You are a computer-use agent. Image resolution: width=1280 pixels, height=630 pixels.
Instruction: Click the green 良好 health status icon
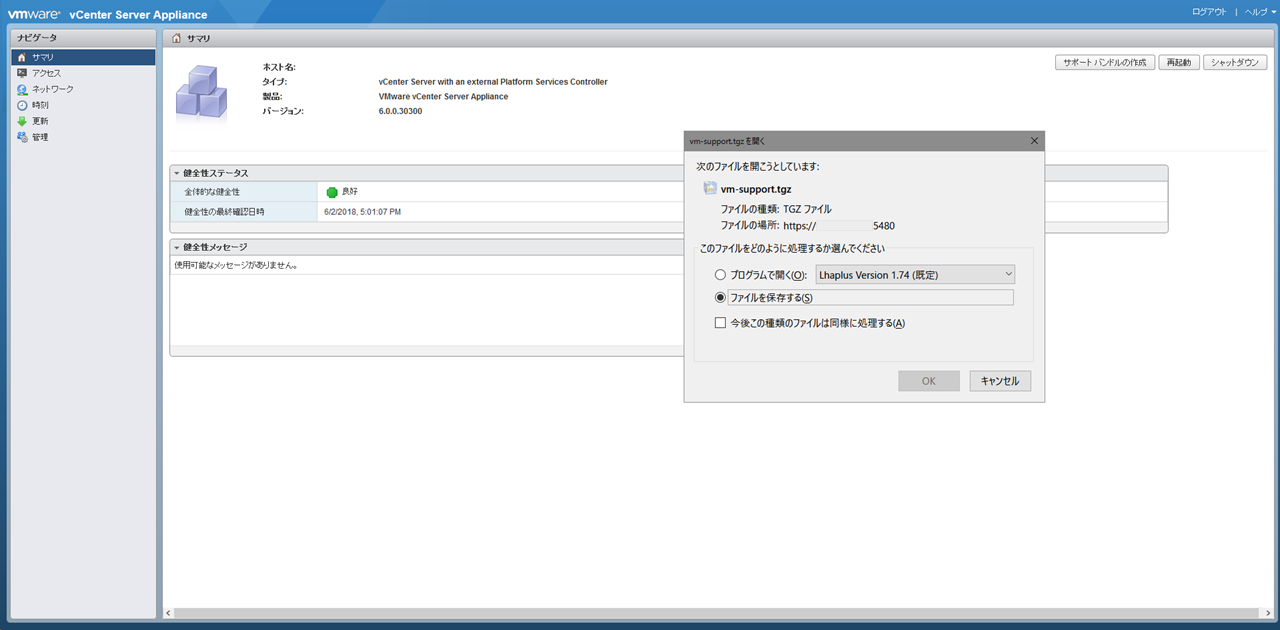(332, 192)
